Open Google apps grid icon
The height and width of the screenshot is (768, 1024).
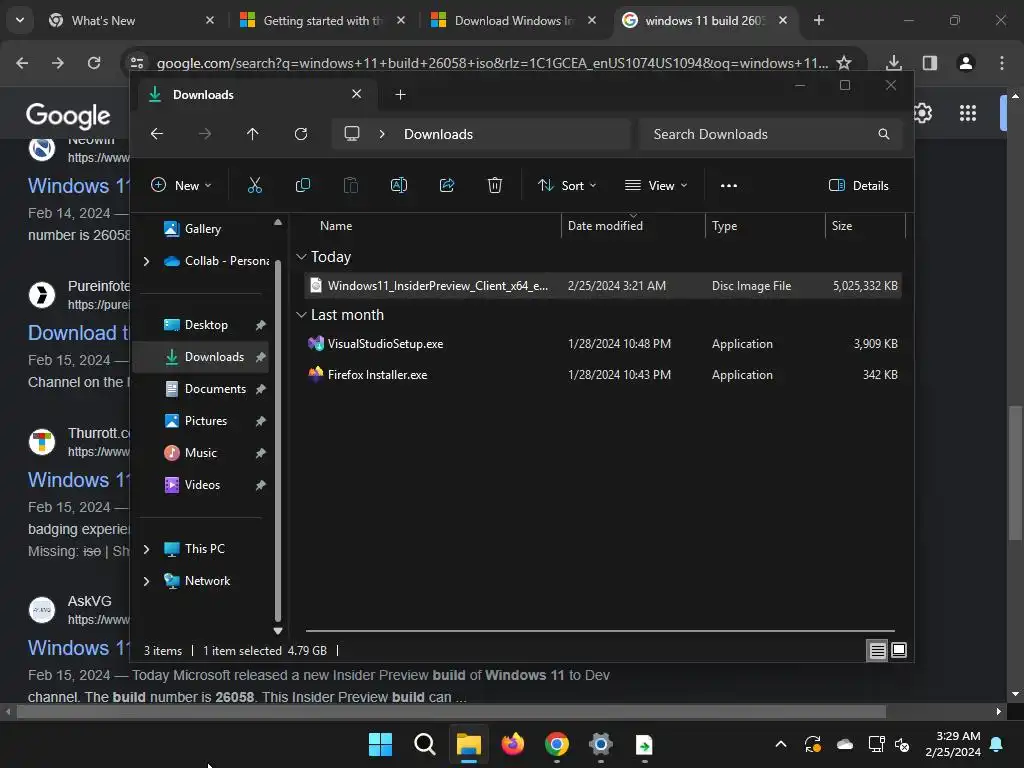(968, 113)
